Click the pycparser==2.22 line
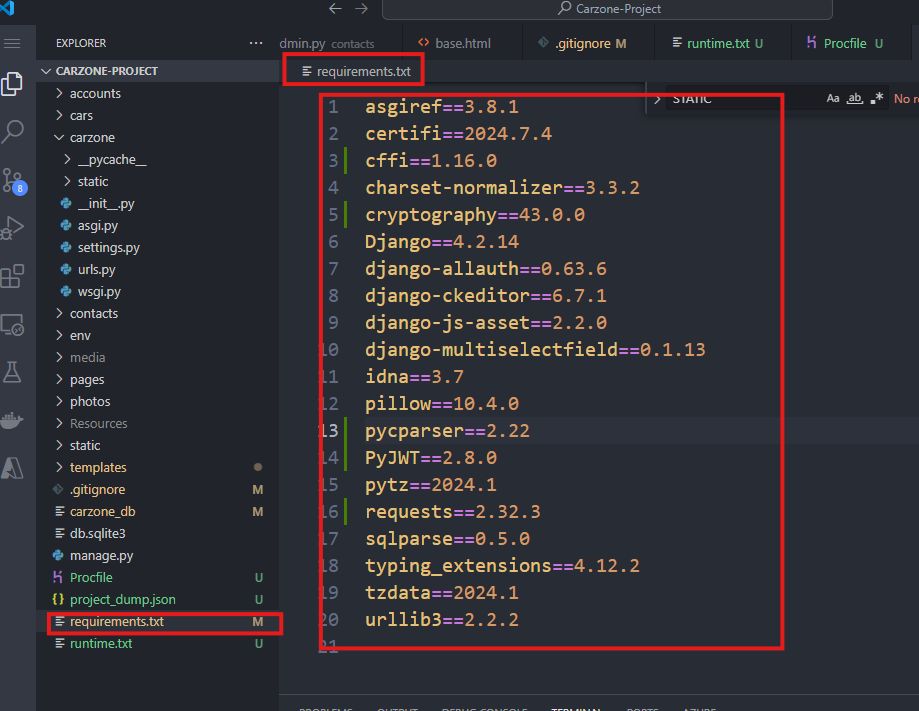Screen dimensions: 919x711 coord(447,431)
